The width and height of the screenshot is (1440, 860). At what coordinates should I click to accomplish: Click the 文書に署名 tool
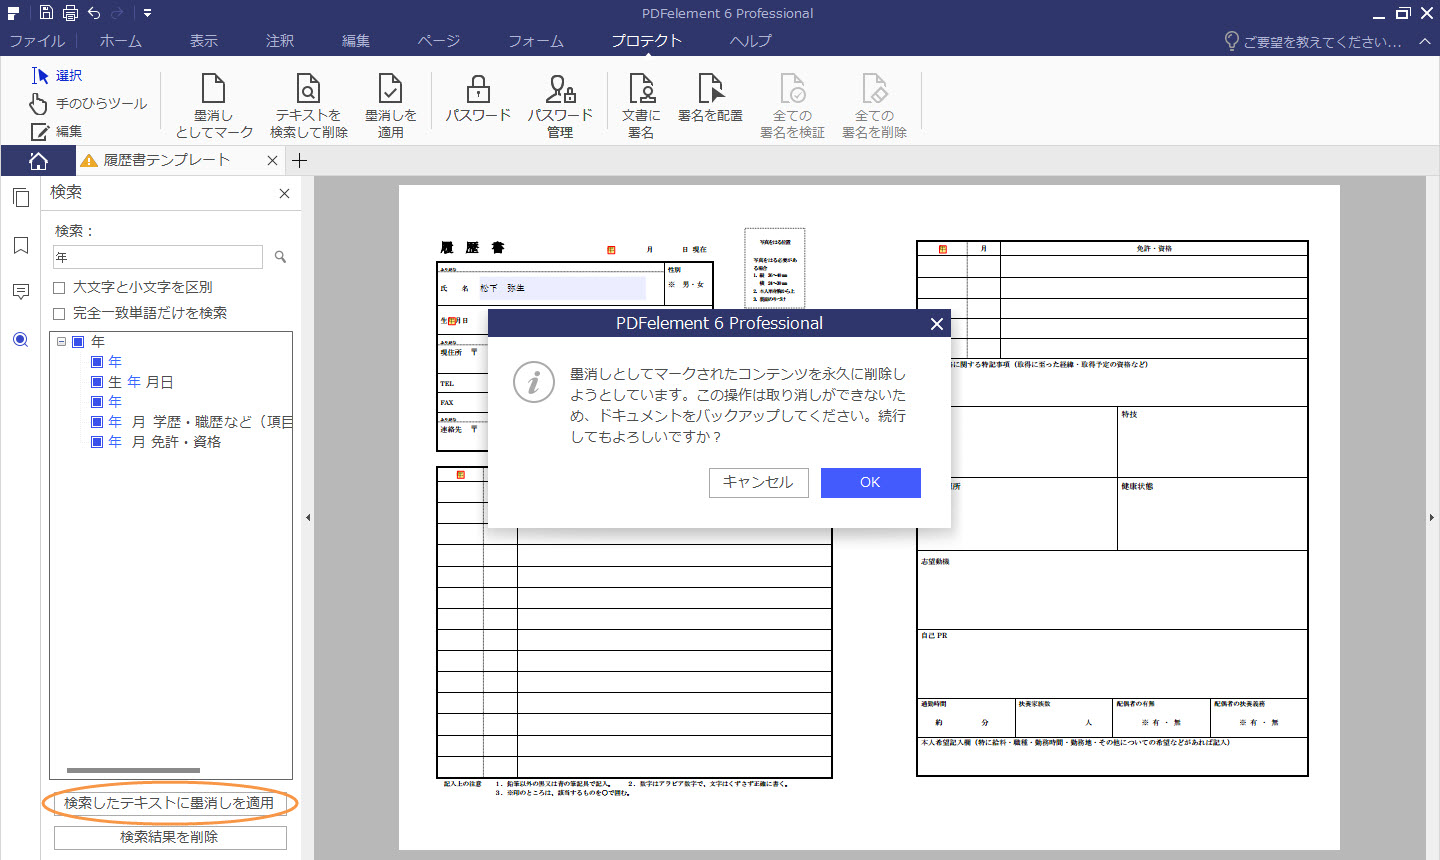[641, 106]
